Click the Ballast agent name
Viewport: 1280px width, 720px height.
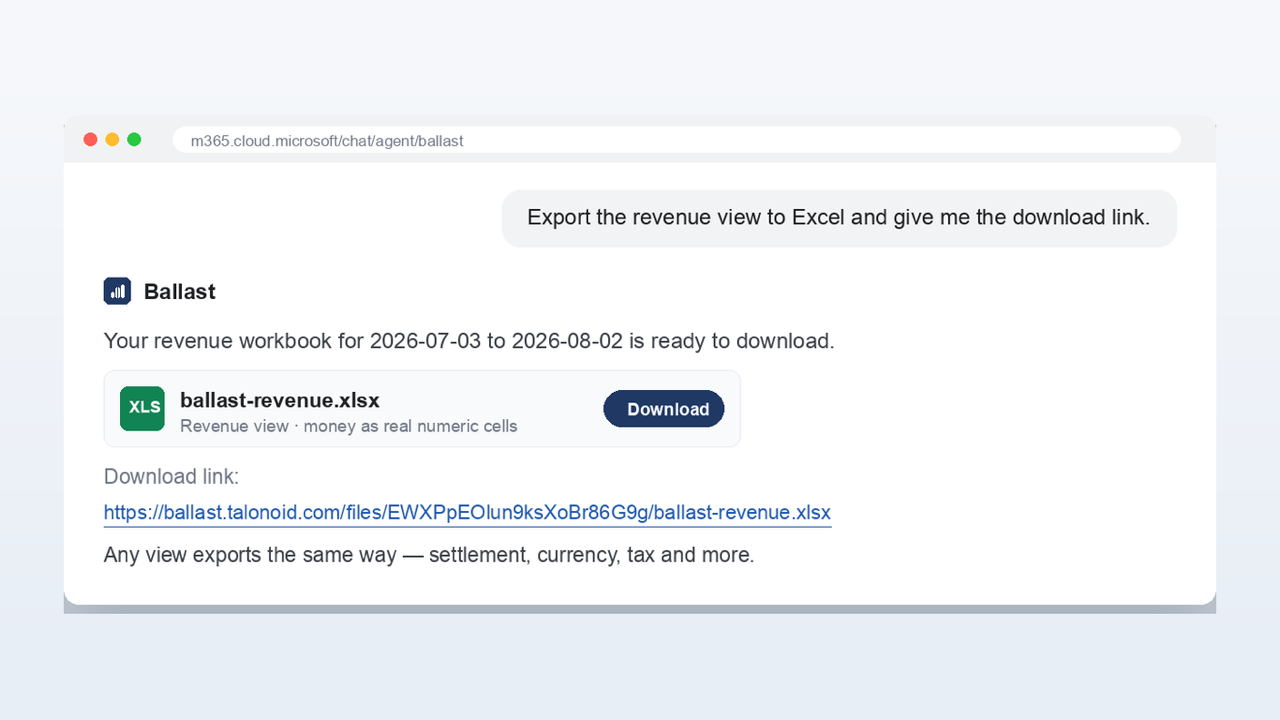180,292
